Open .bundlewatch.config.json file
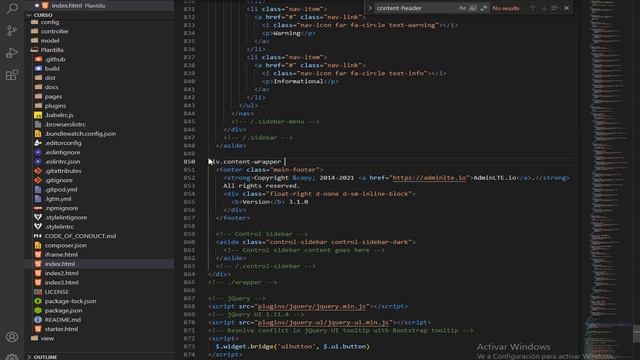Viewport: 640px width, 360px height. pyautogui.click(x=80, y=133)
